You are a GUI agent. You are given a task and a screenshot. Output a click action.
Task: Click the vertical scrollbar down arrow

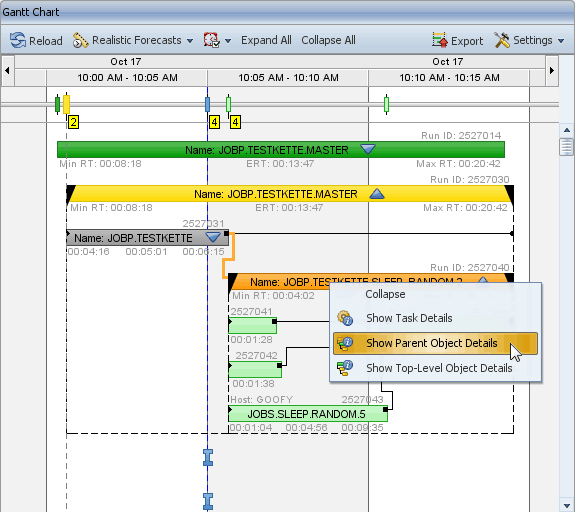tap(567, 505)
